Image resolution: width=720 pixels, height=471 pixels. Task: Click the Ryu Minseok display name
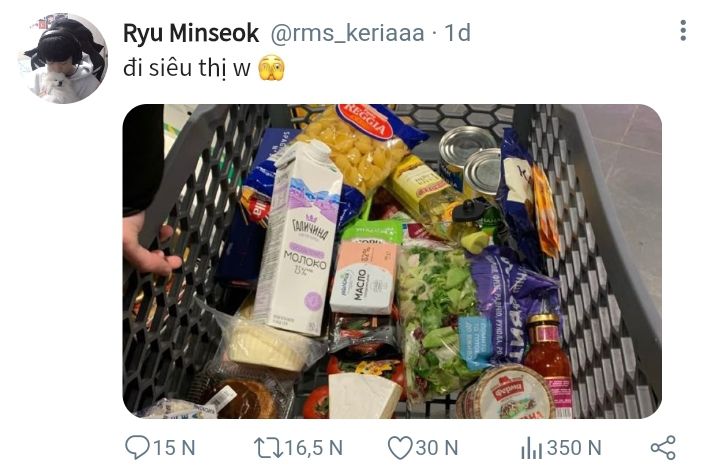(191, 33)
